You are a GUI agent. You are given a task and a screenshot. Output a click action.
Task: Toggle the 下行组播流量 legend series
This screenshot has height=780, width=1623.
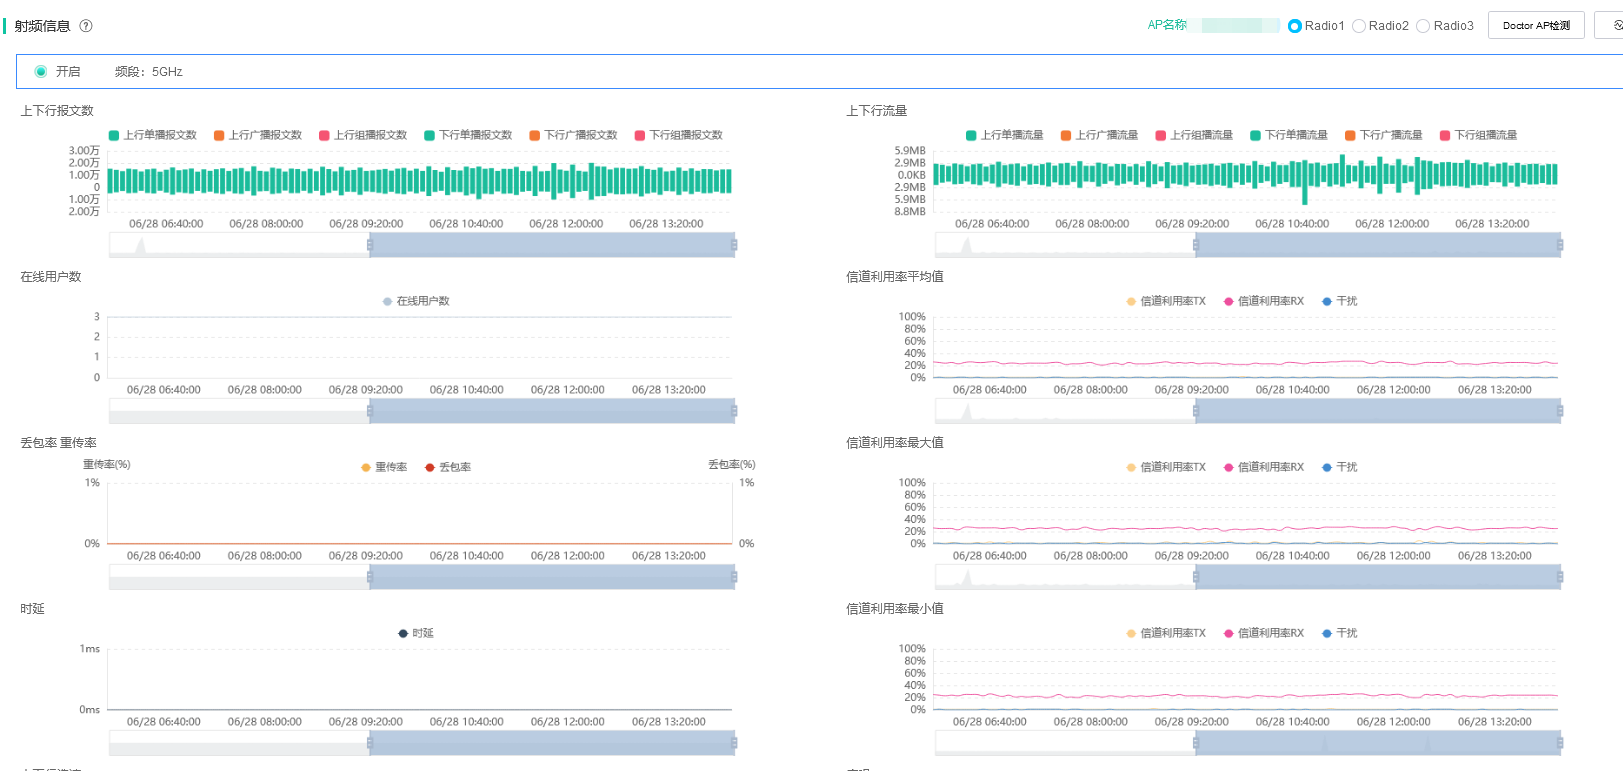pyautogui.click(x=1478, y=135)
